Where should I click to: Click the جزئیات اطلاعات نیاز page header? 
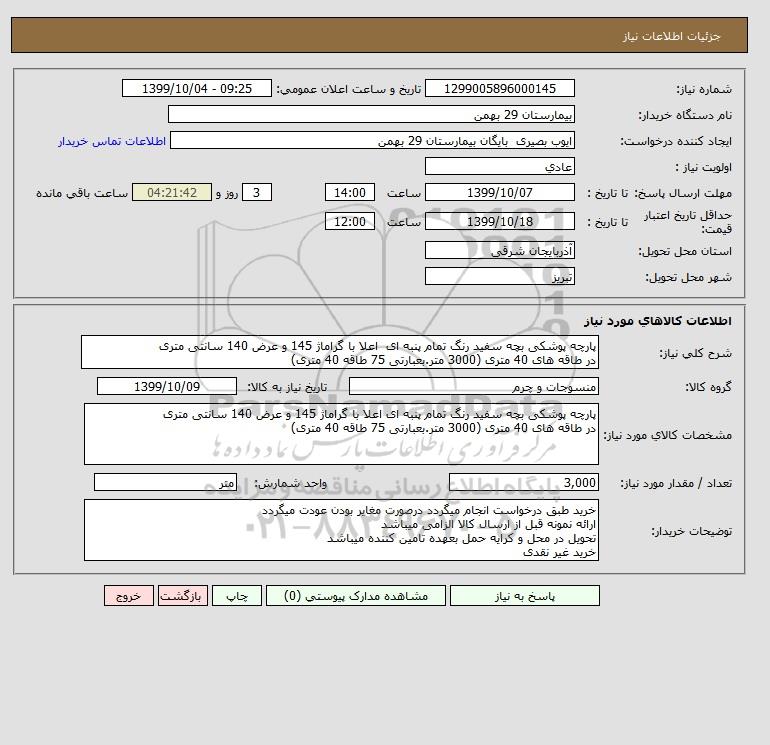coord(671,36)
